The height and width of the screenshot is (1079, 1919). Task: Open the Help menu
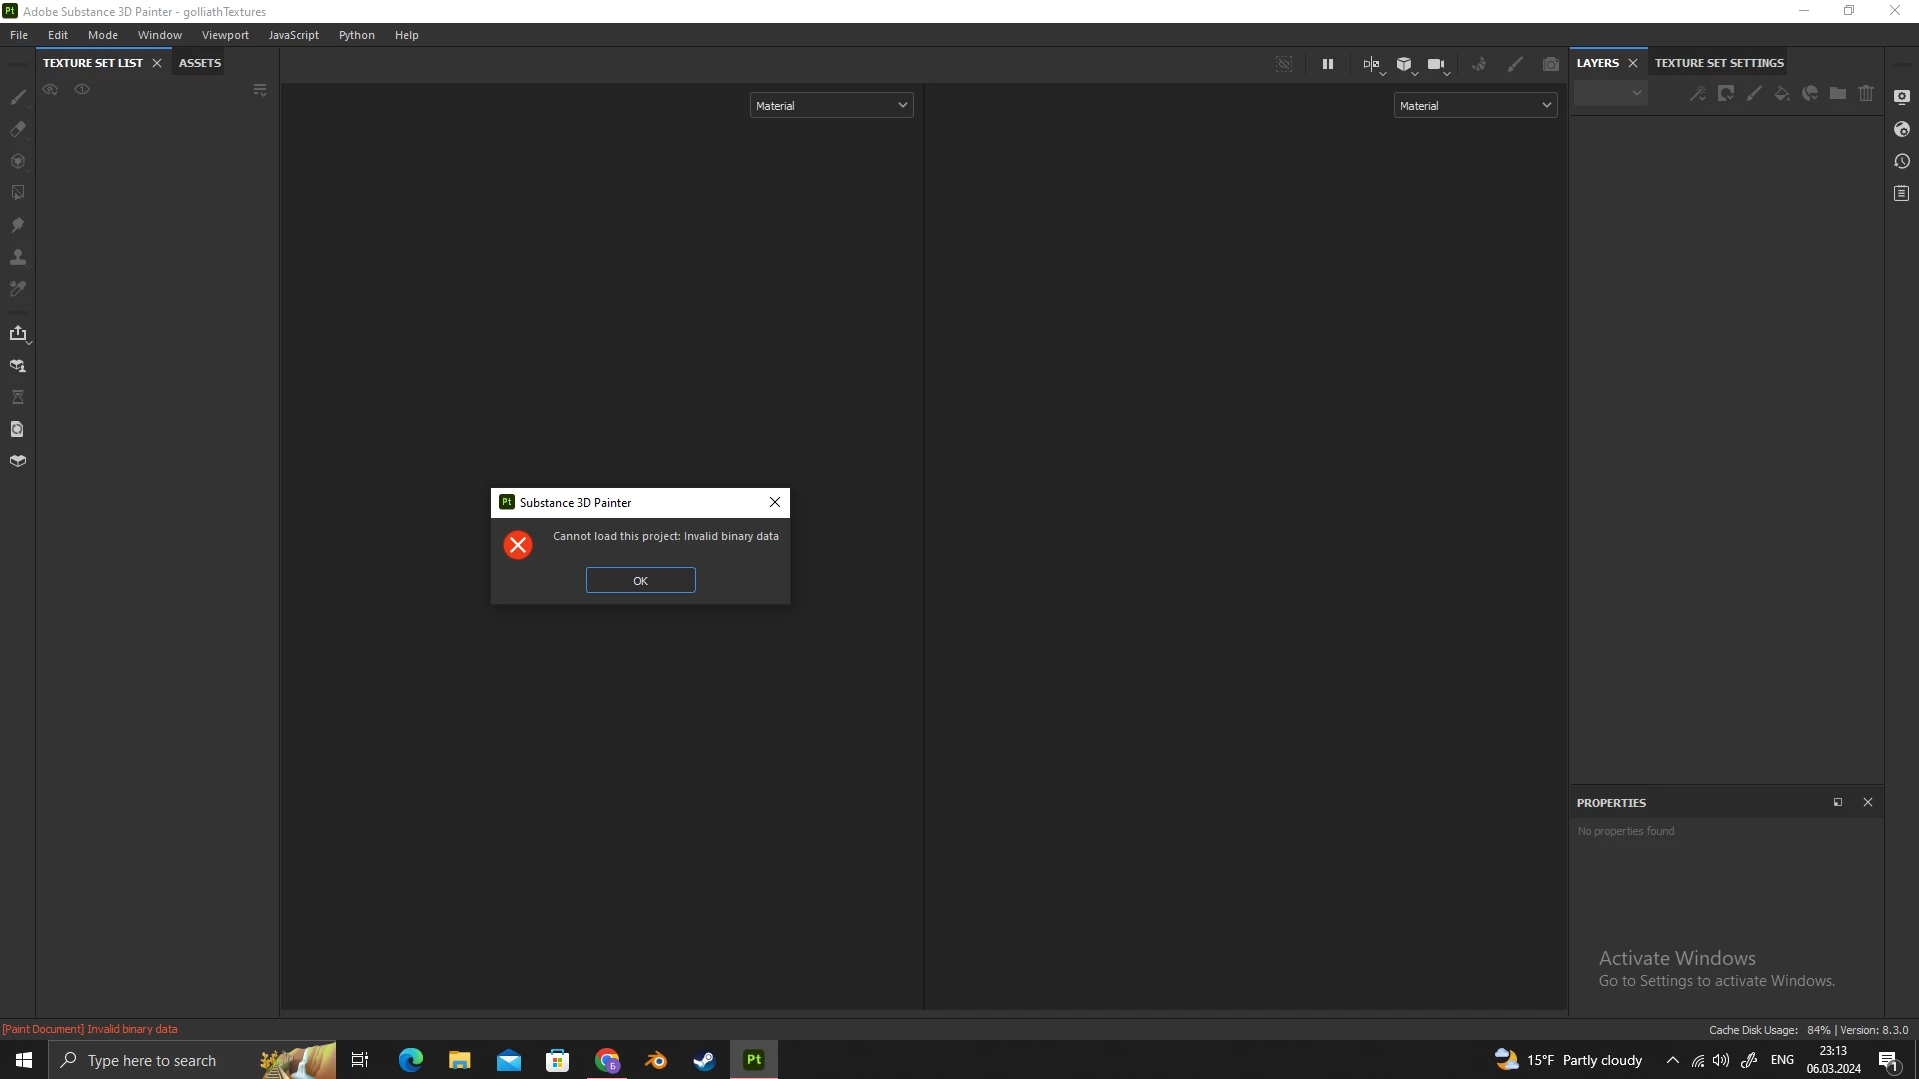407,35
